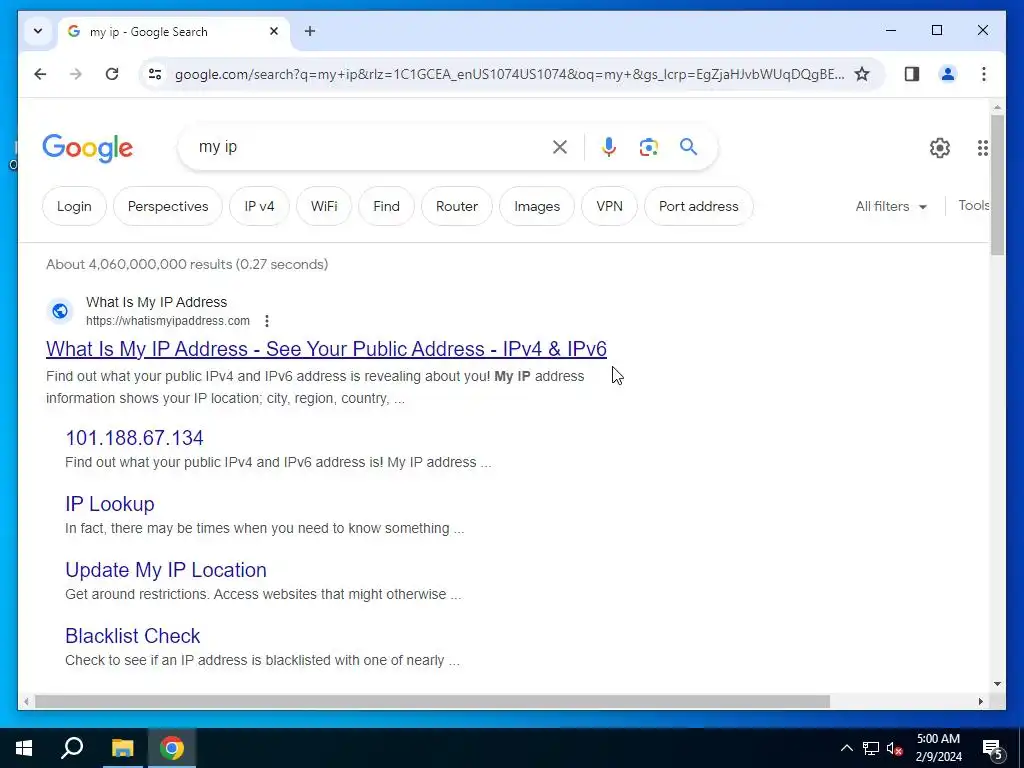
Task: Select the VPN filter chip
Action: pos(609,206)
